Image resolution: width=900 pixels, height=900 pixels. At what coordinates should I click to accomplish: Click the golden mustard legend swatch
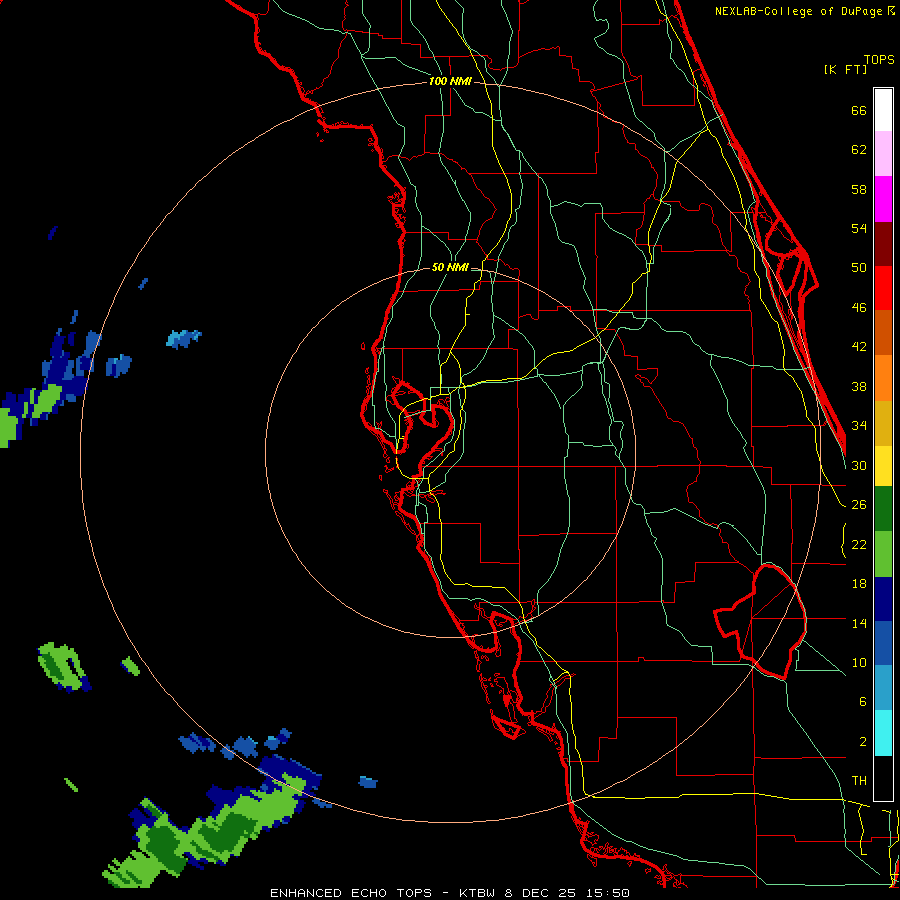coord(883,424)
